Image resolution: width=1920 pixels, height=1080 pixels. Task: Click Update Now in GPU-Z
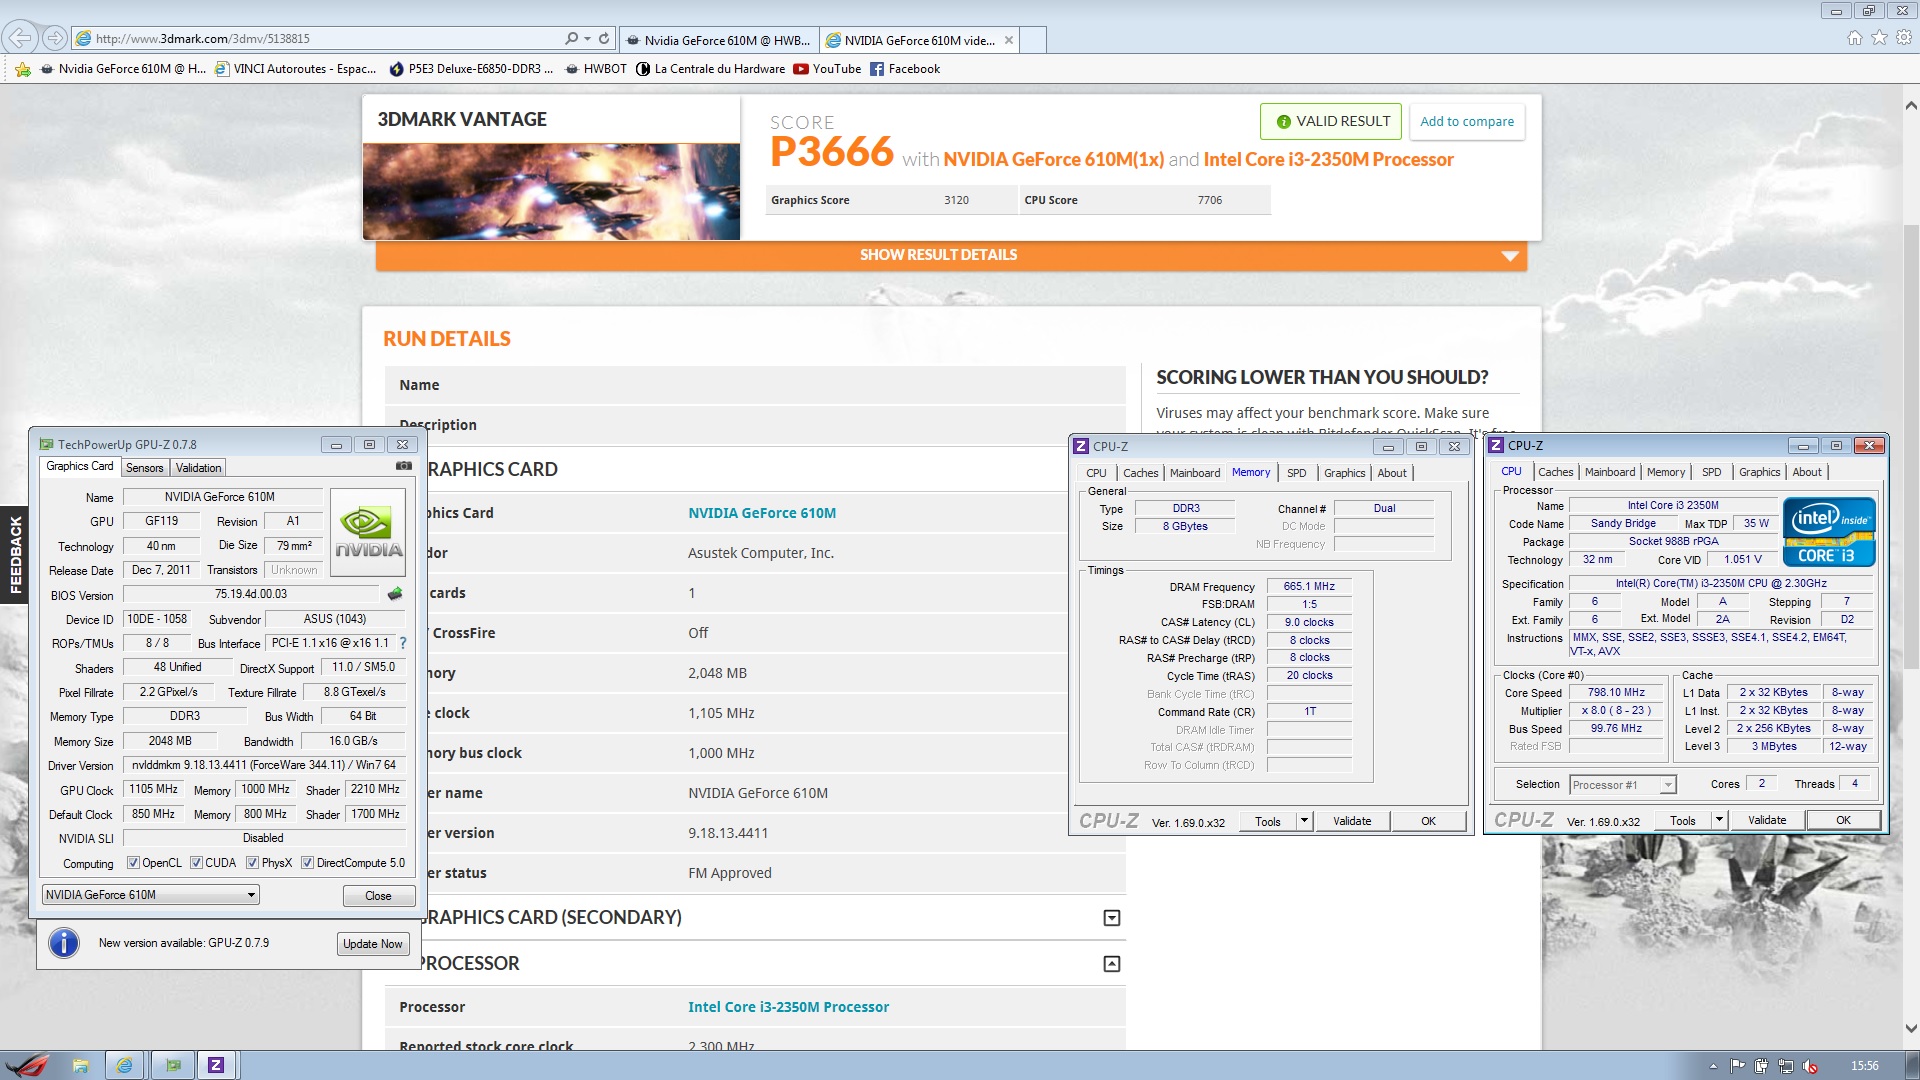(x=373, y=944)
